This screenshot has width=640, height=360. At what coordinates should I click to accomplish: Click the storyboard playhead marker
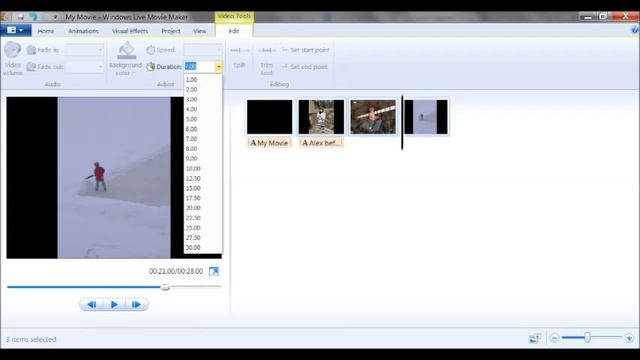(x=402, y=122)
